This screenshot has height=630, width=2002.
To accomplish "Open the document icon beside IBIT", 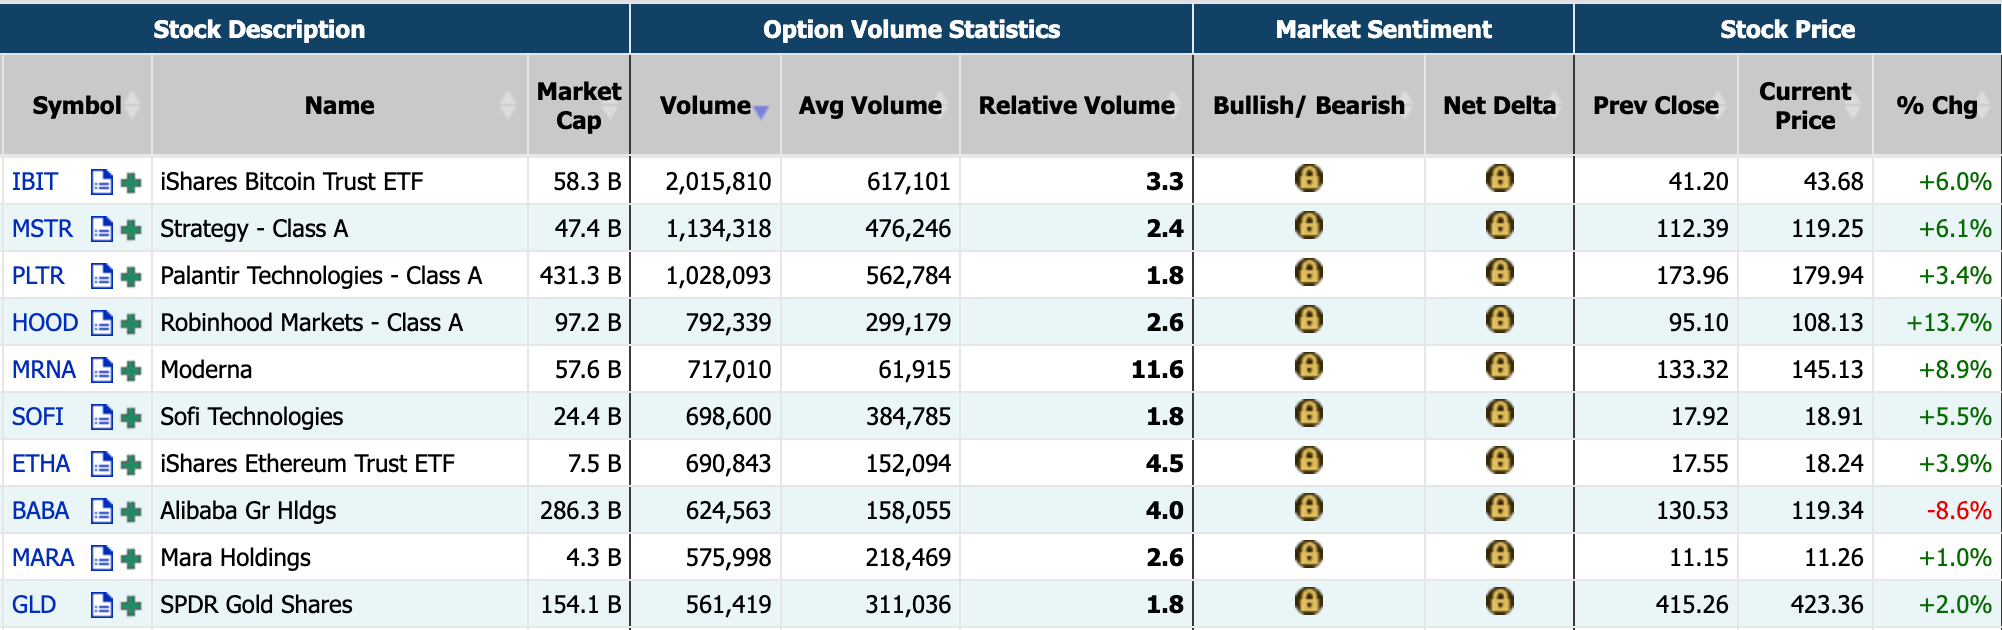I will tap(101, 182).
